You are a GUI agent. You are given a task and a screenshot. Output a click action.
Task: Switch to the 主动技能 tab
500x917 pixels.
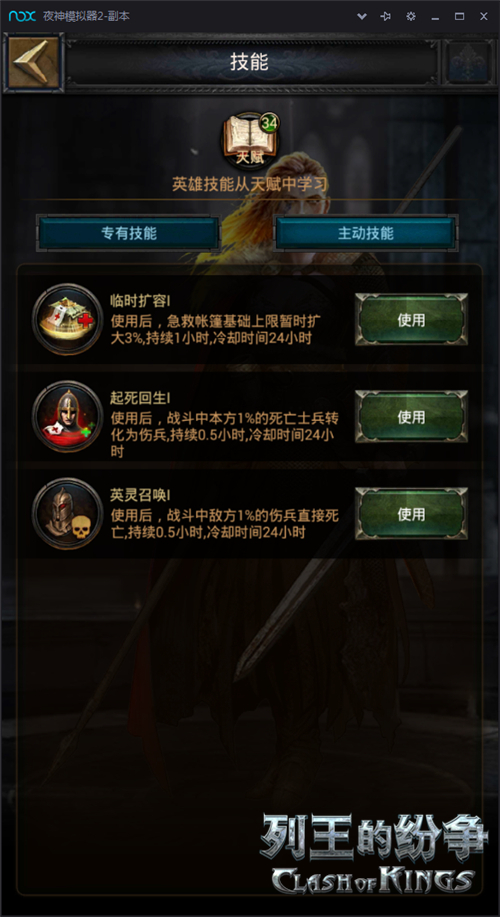pos(365,233)
